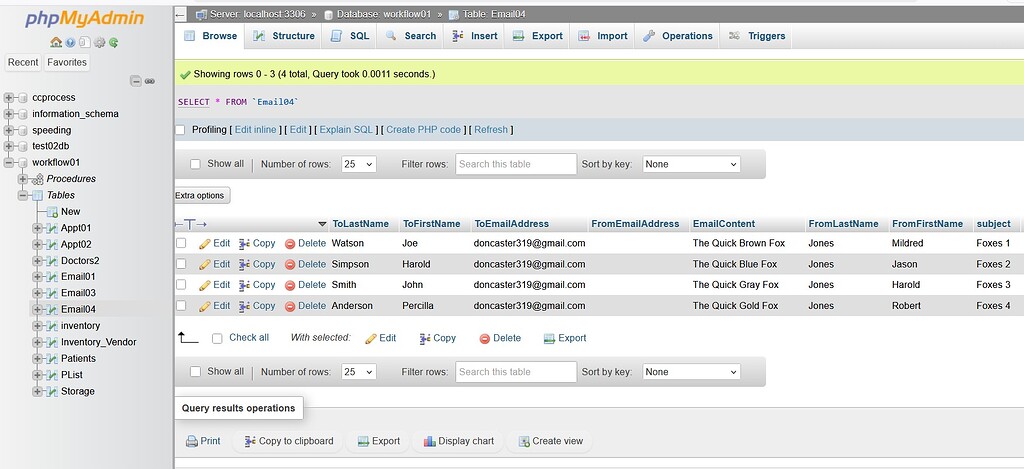
Task: Click the Refresh query link
Action: coord(490,130)
